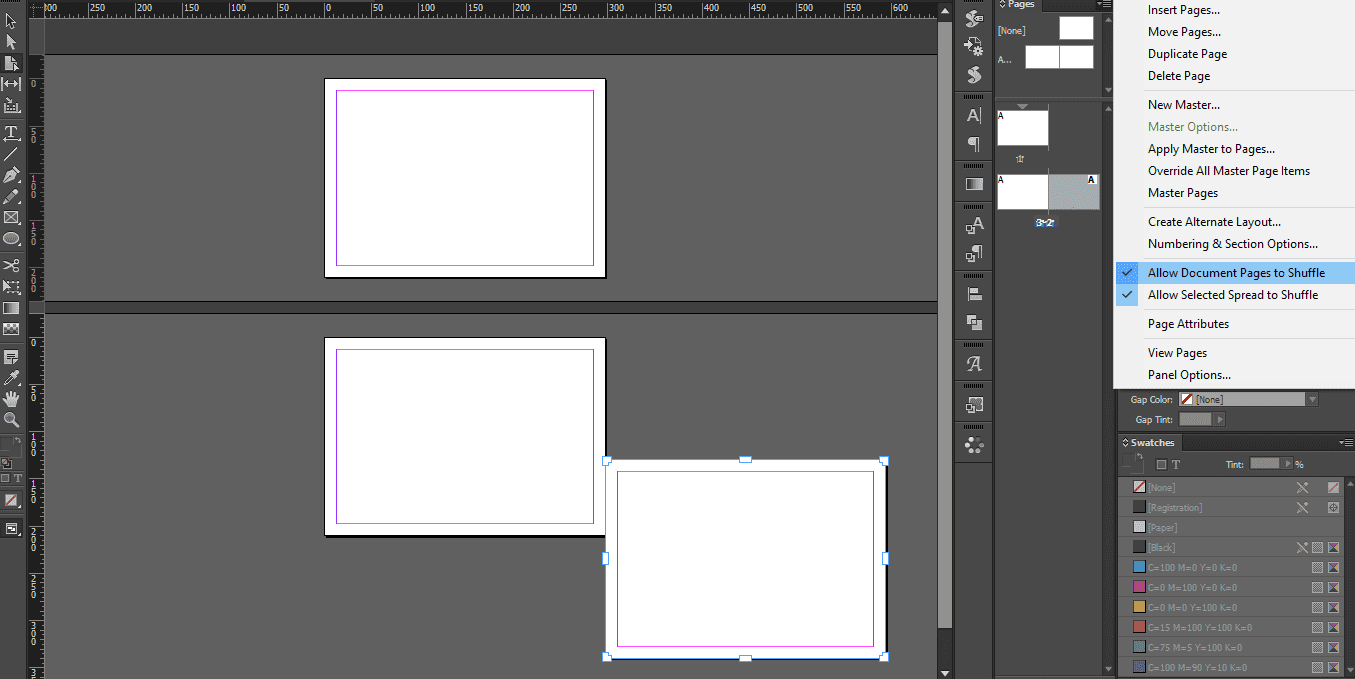Select the Pencil tool

pyautogui.click(x=11, y=196)
